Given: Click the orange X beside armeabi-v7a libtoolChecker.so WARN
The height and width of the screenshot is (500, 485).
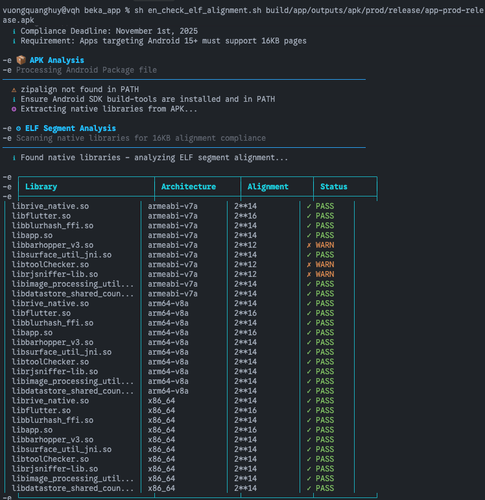Looking at the screenshot, I should pos(309,265).
